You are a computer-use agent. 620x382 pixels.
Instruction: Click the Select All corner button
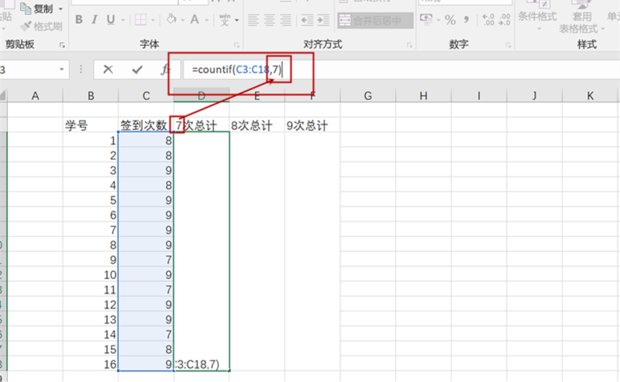3,96
